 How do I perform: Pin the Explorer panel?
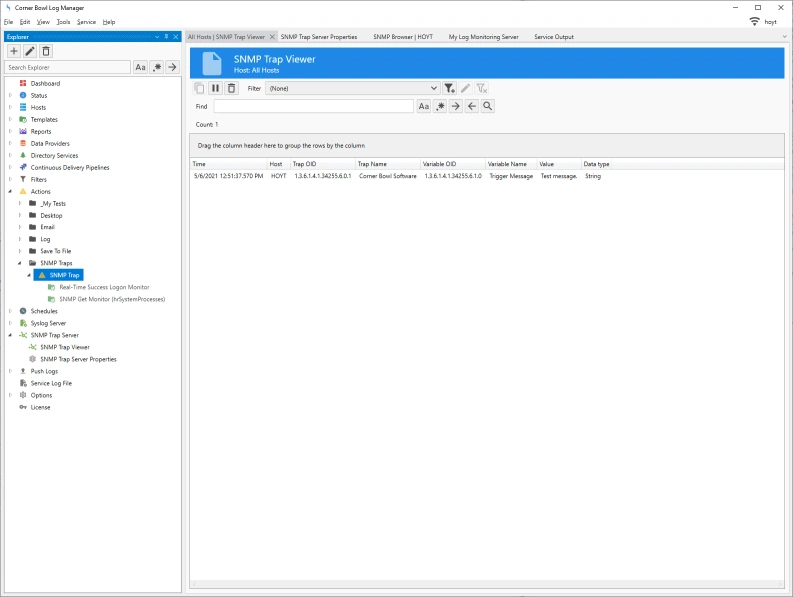(x=166, y=36)
